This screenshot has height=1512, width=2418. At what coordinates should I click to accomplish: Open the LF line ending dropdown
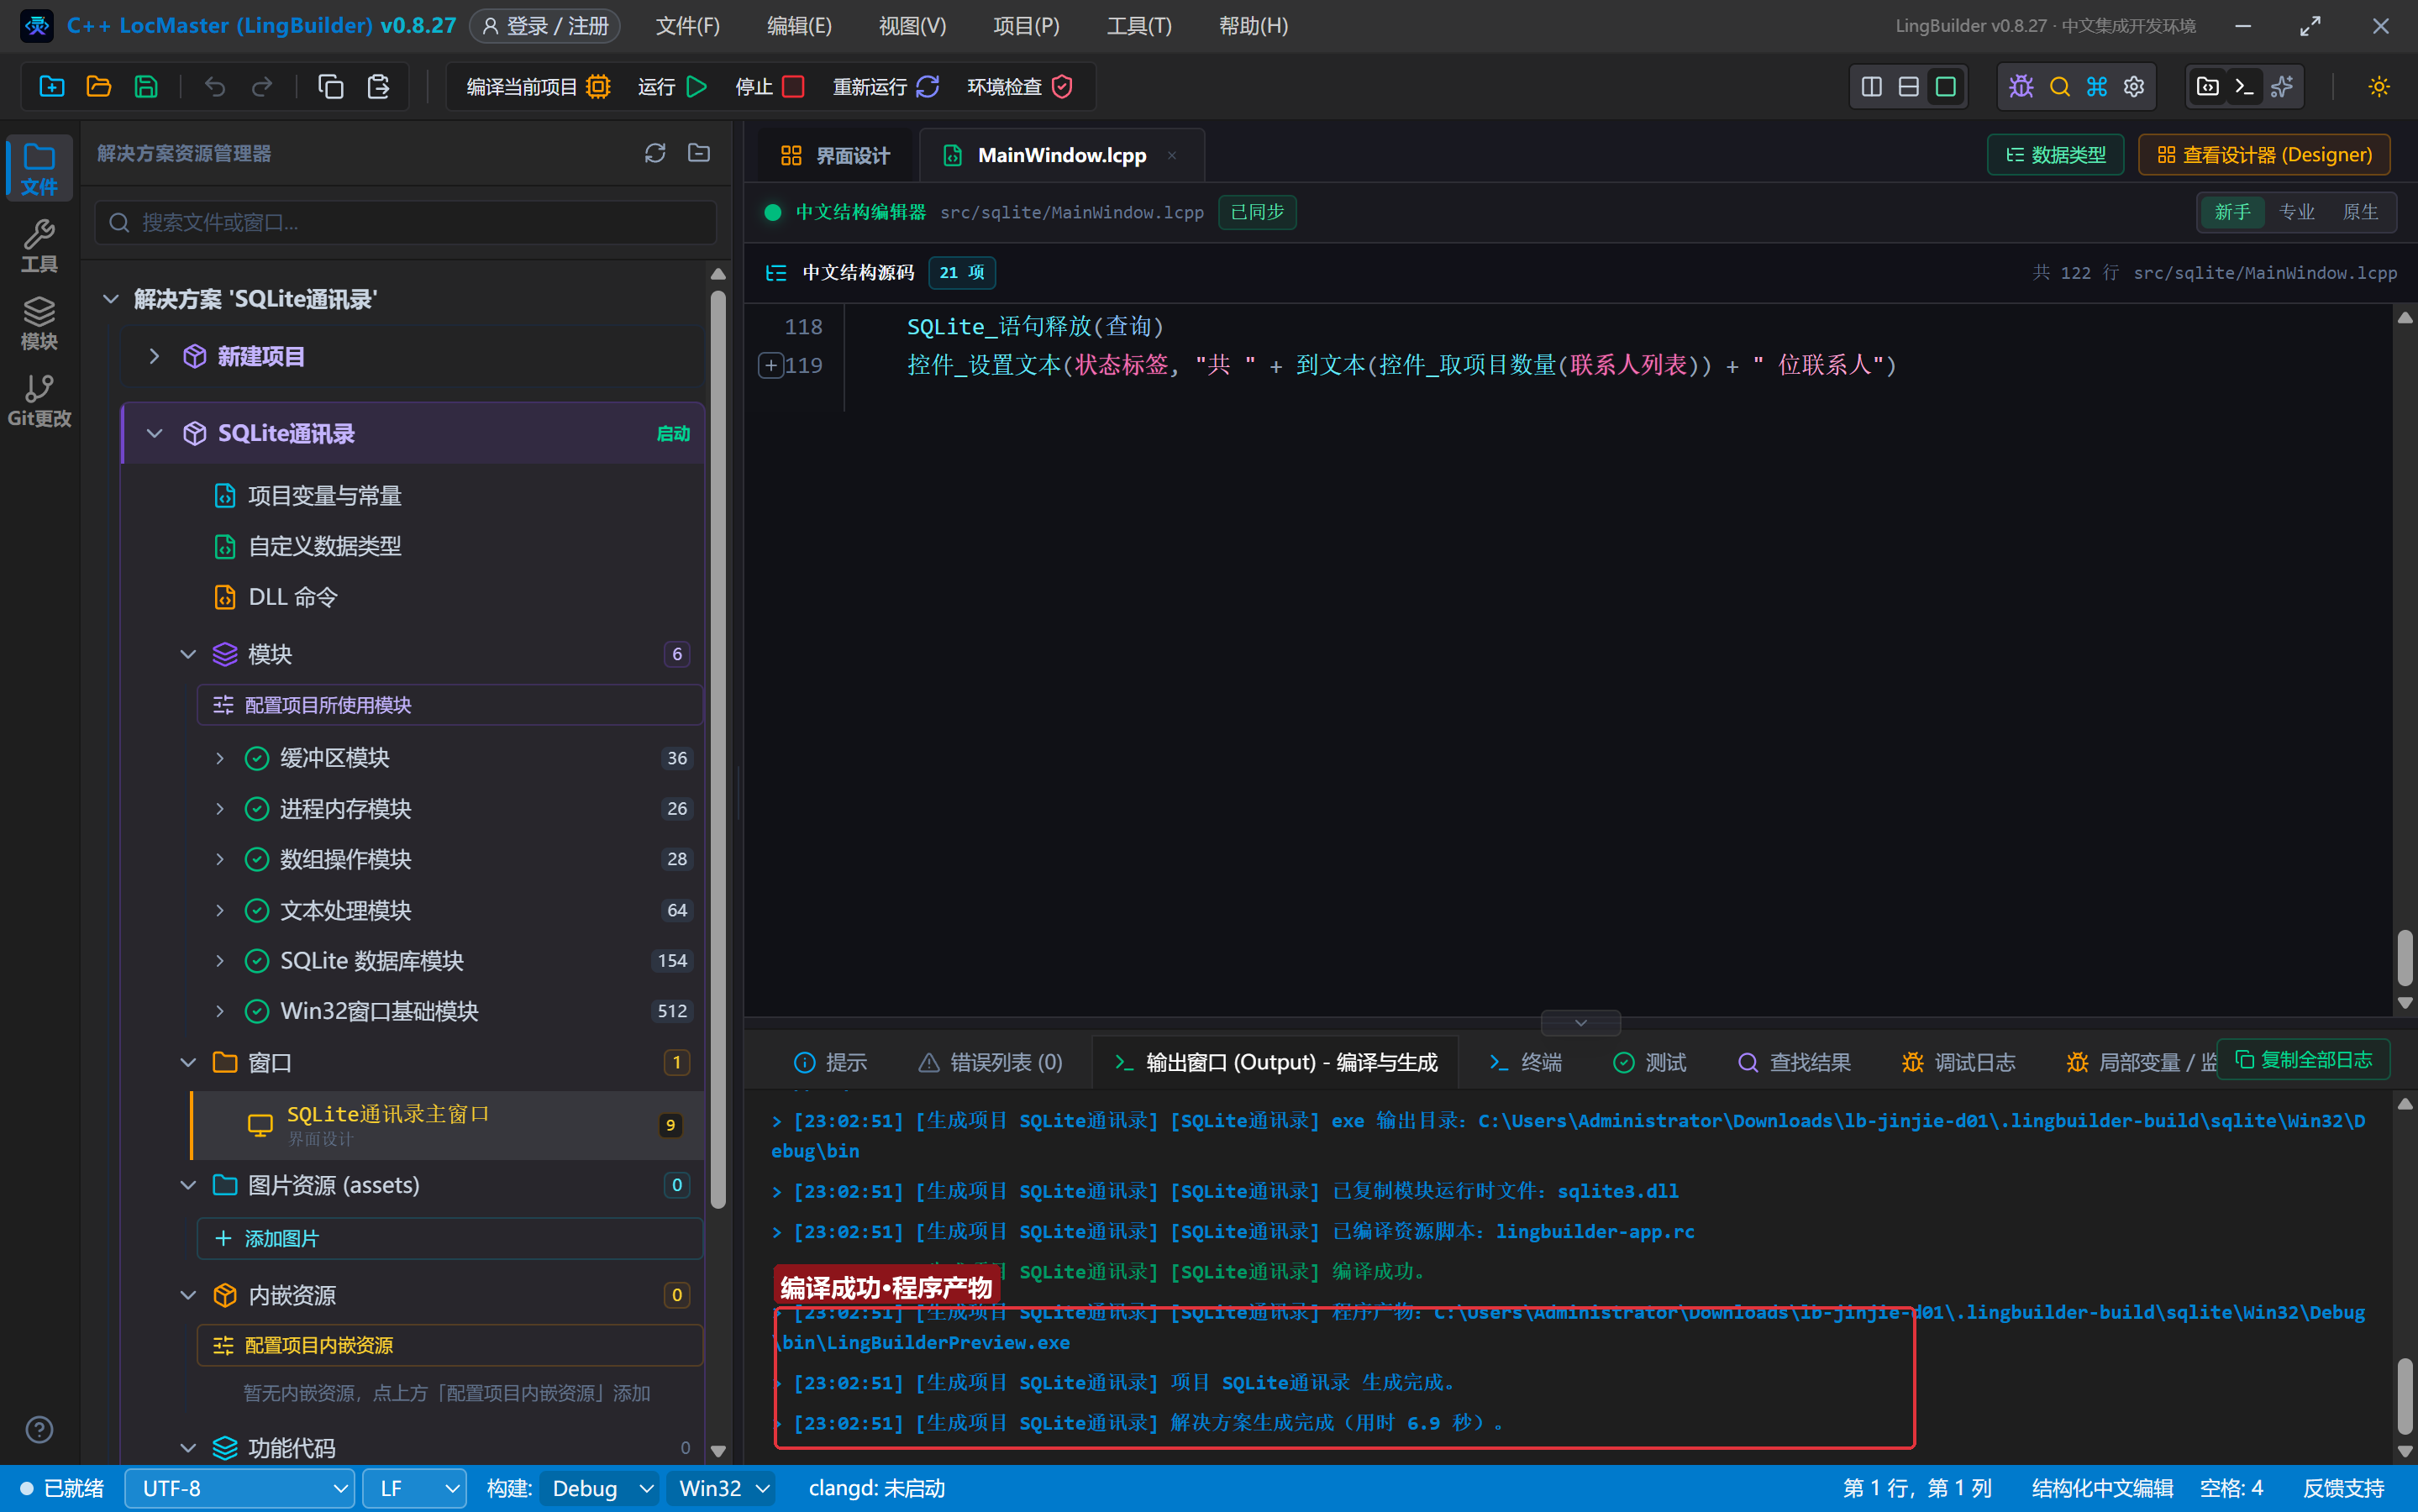(414, 1488)
